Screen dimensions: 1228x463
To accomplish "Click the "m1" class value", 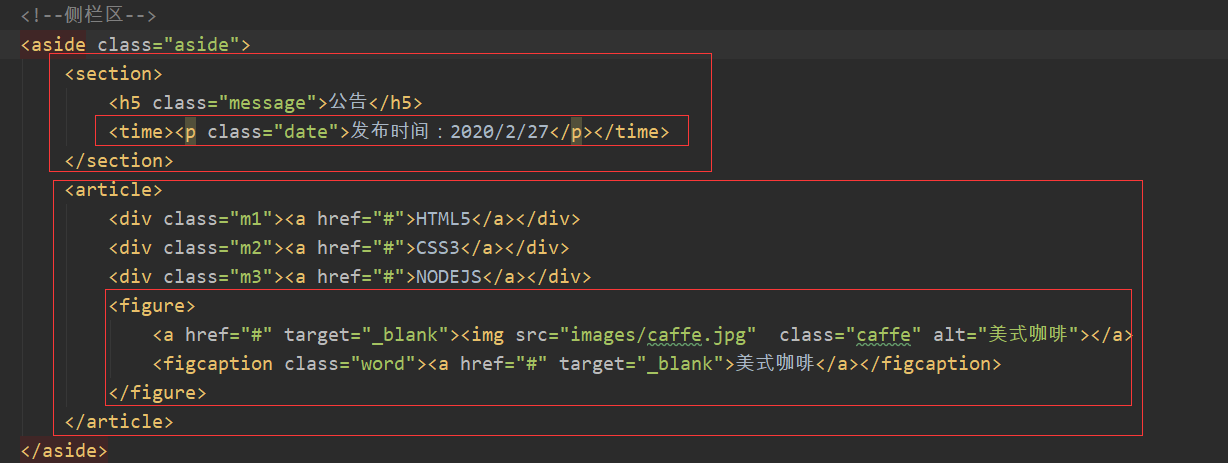I will click(252, 219).
